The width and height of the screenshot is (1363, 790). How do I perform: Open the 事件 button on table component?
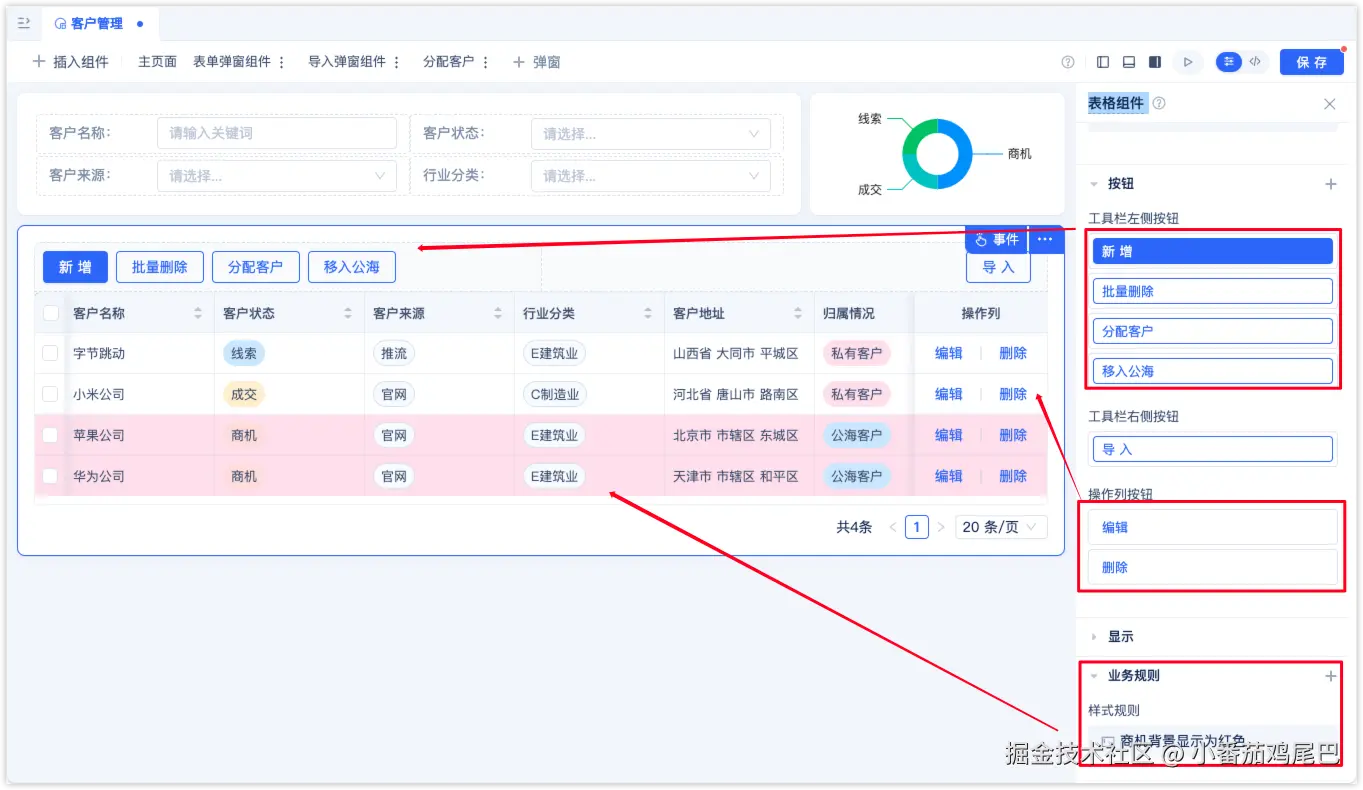997,240
